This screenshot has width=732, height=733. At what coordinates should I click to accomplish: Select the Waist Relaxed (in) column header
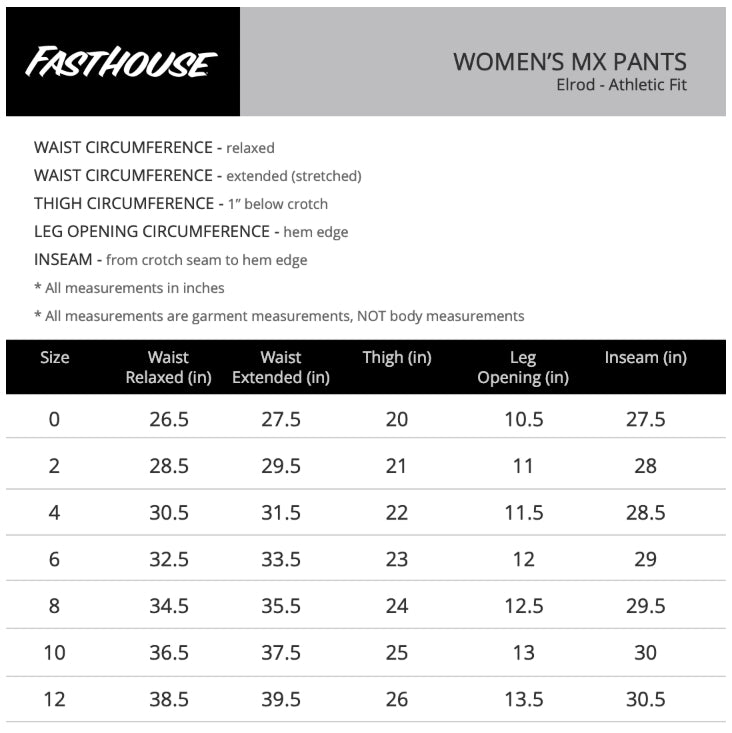[168, 367]
